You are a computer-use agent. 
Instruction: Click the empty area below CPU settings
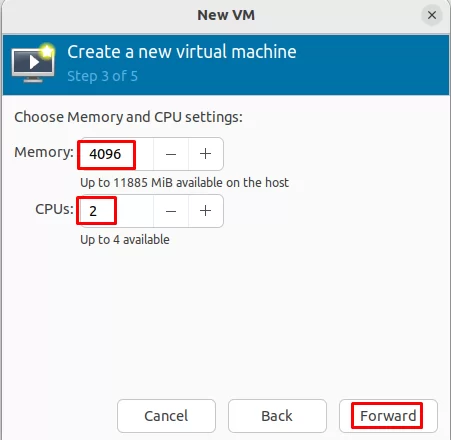point(225,320)
